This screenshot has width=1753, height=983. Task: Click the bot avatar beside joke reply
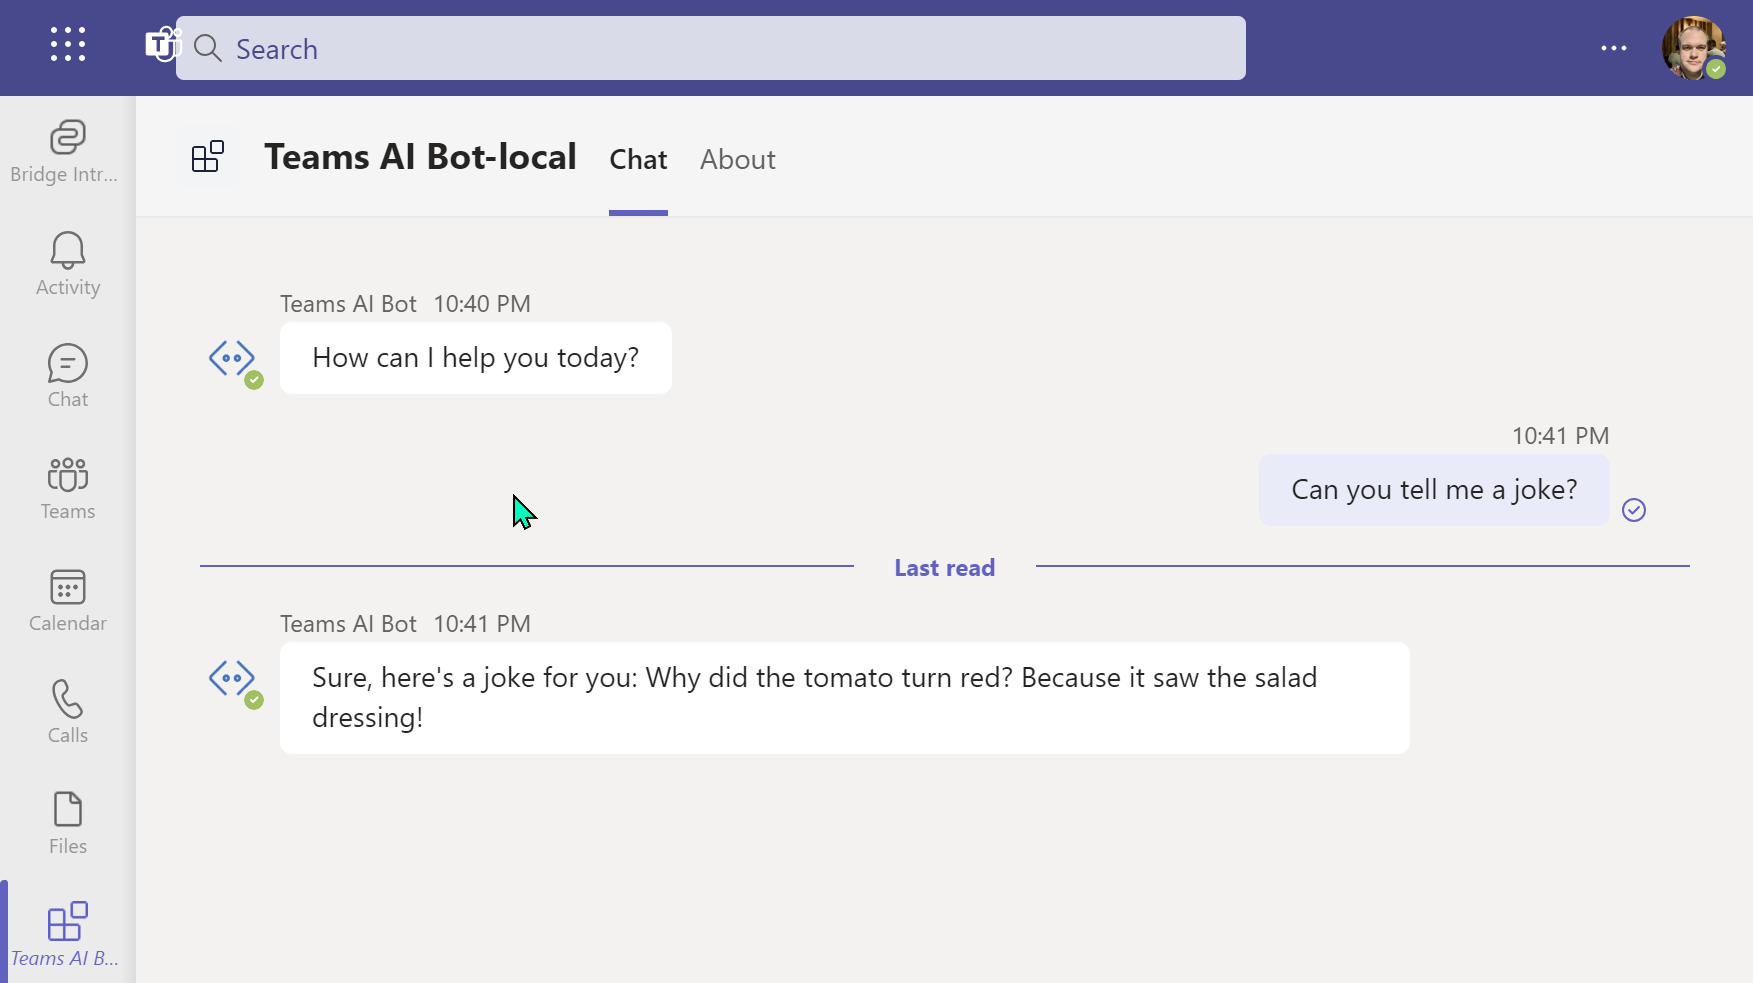pyautogui.click(x=233, y=680)
